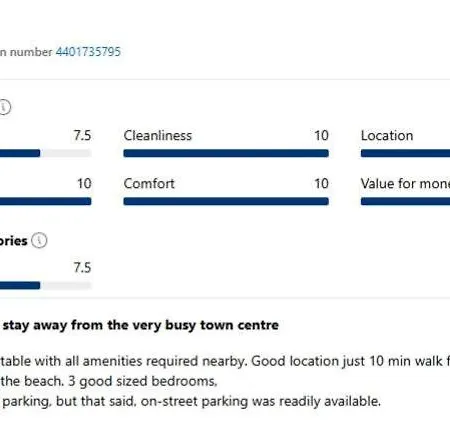The height and width of the screenshot is (435, 450).
Task: Select the Value for money label
Action: pos(405,184)
